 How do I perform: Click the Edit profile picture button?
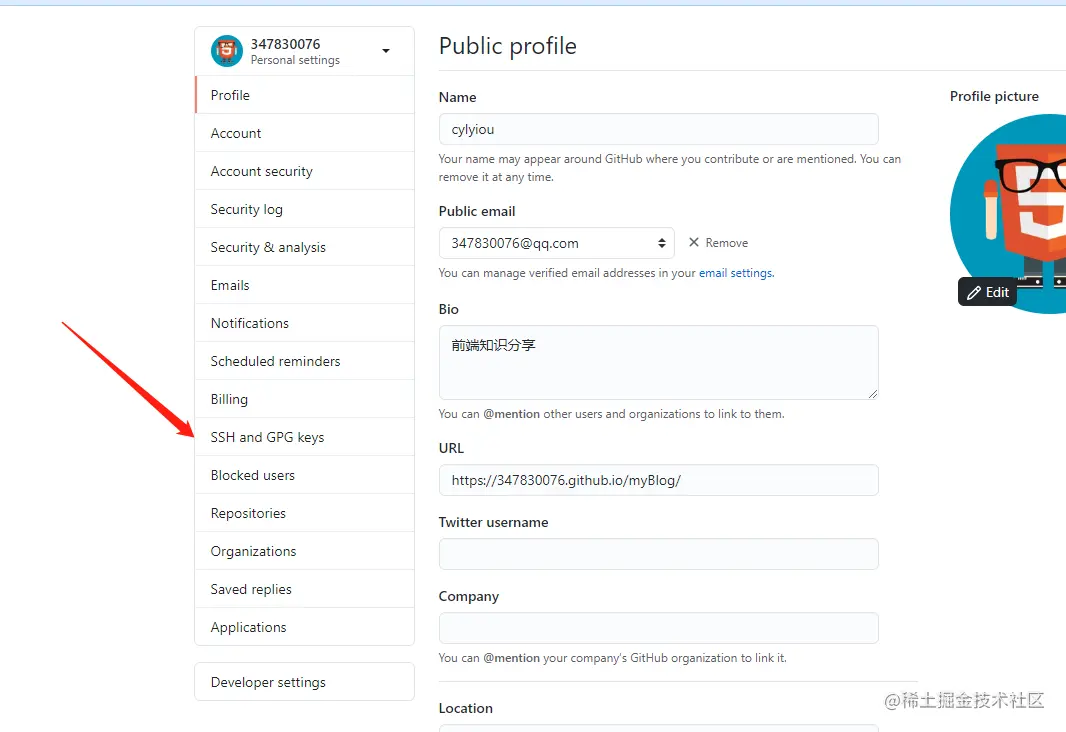988,292
